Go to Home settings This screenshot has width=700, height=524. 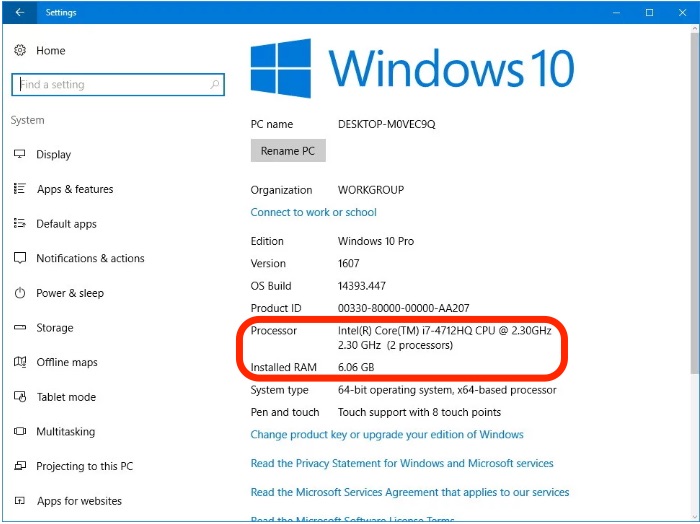[x=50, y=50]
